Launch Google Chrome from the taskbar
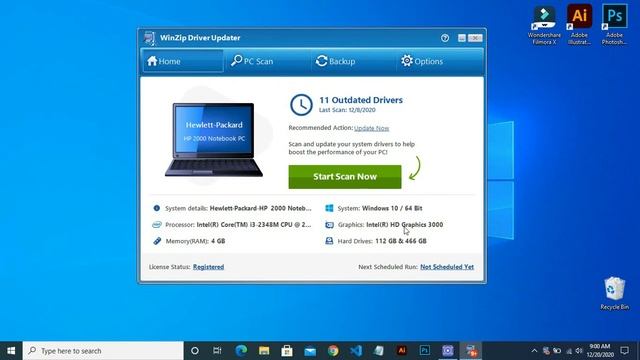640x360 pixels. click(333, 351)
